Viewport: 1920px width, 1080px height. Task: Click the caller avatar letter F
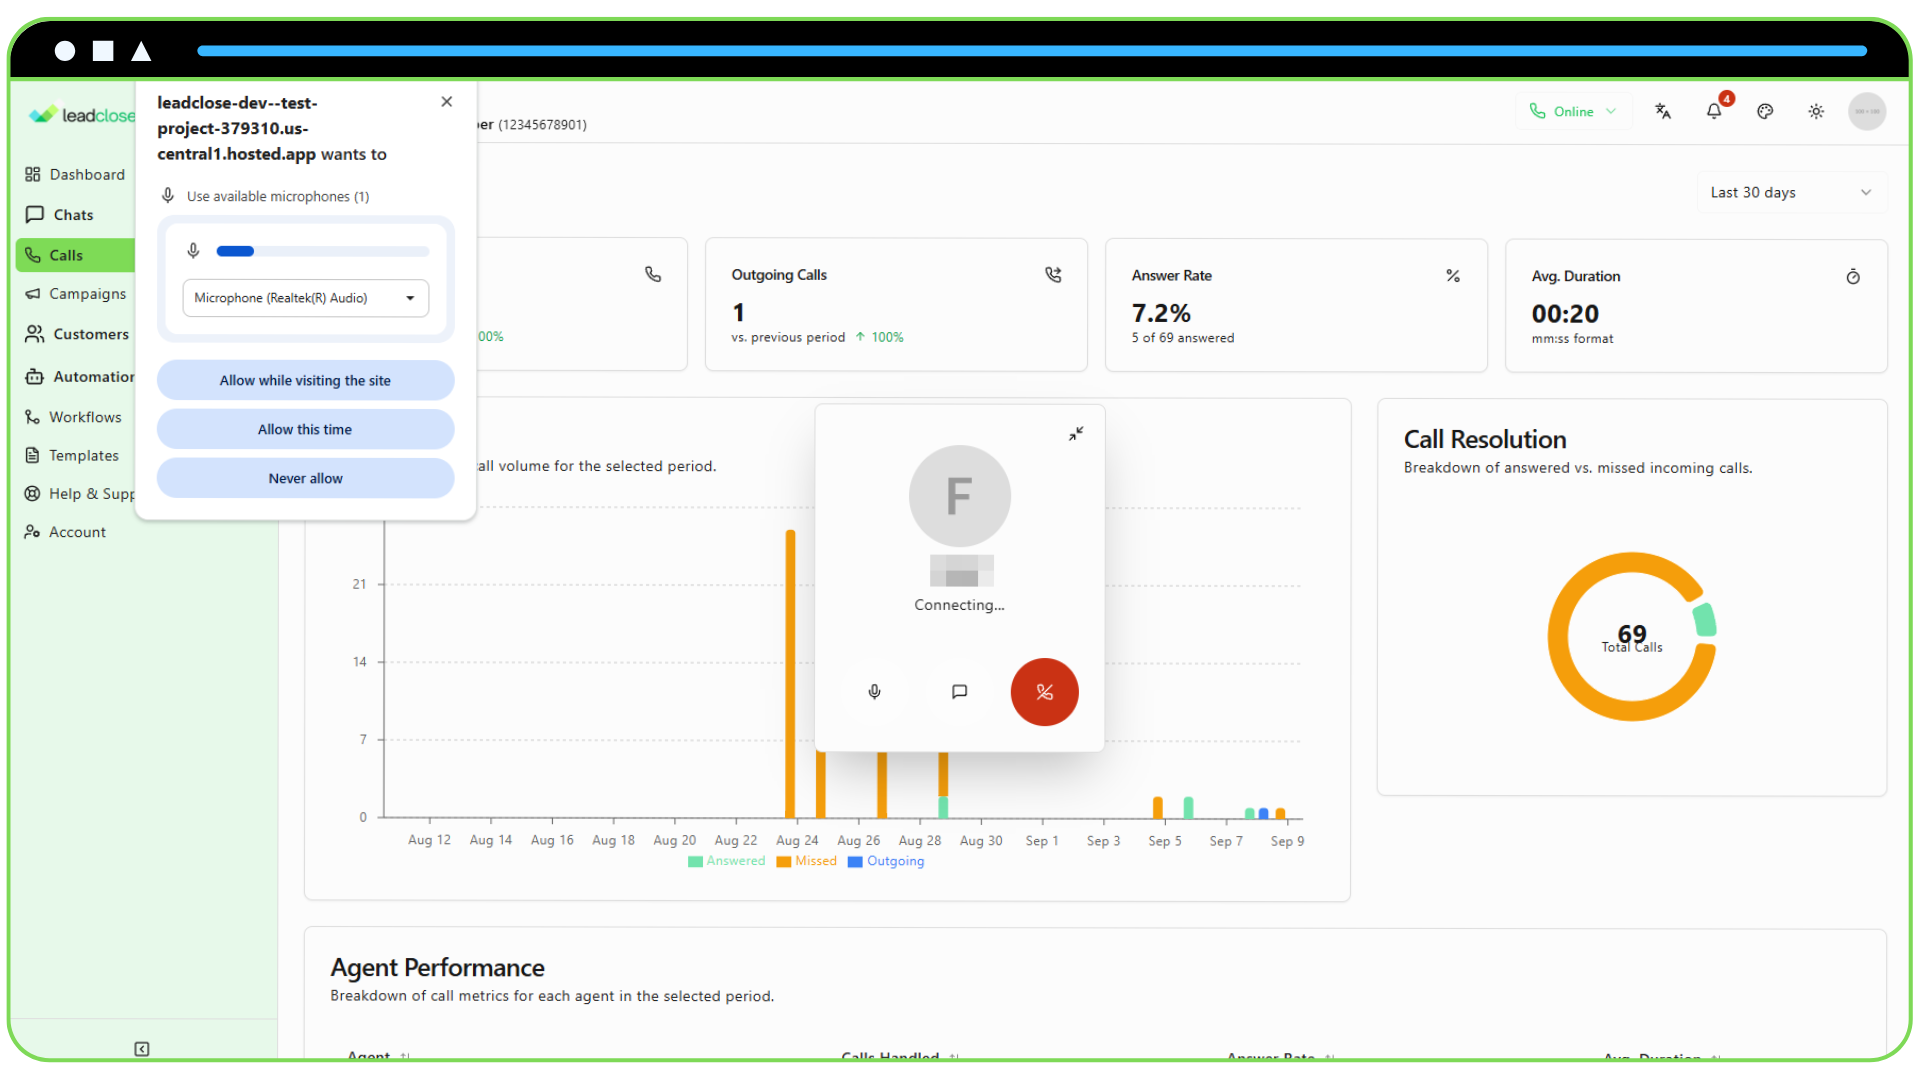point(959,496)
